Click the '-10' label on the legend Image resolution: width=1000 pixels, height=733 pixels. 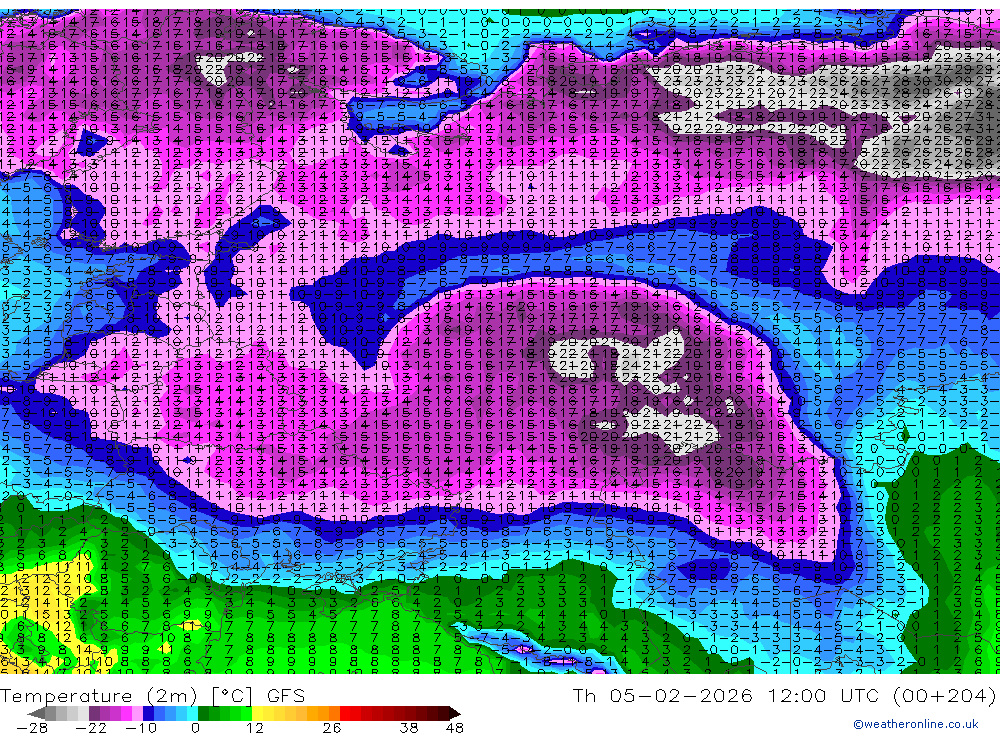pos(141,727)
